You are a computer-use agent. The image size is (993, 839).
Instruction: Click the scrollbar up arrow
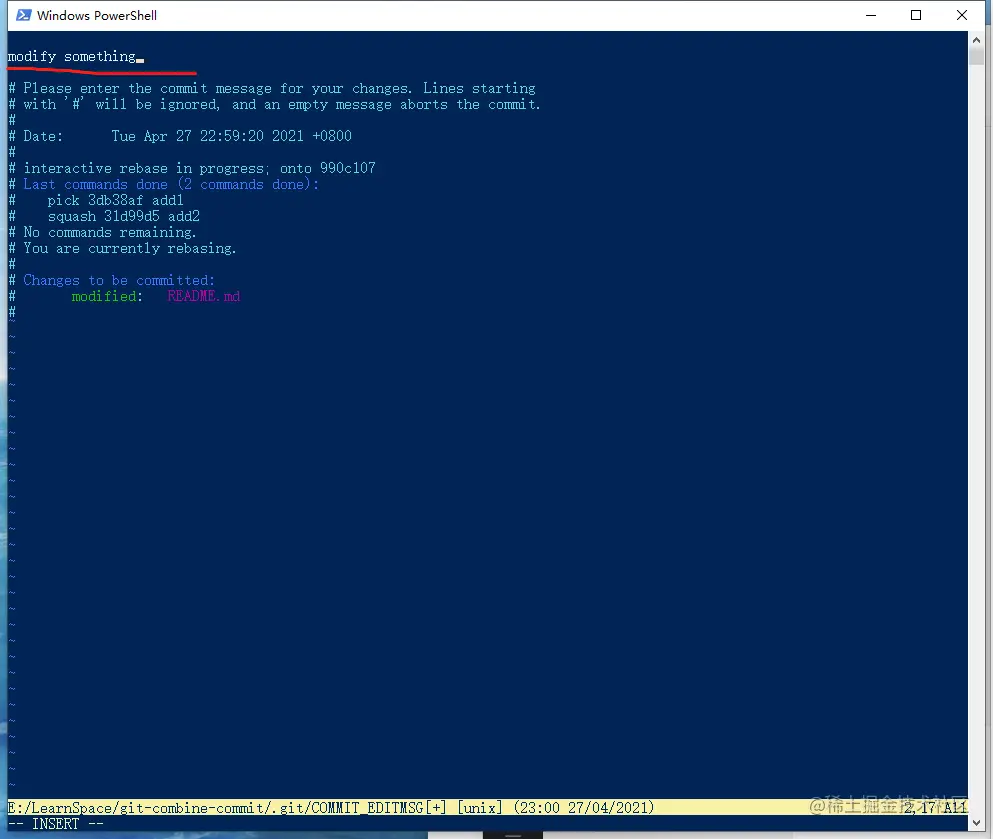coord(977,41)
